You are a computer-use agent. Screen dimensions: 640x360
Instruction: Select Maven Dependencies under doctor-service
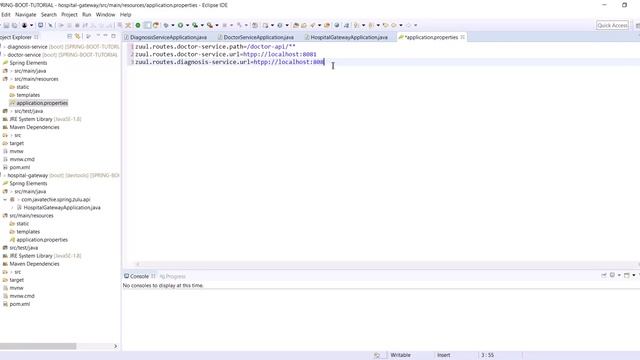[x=34, y=127]
